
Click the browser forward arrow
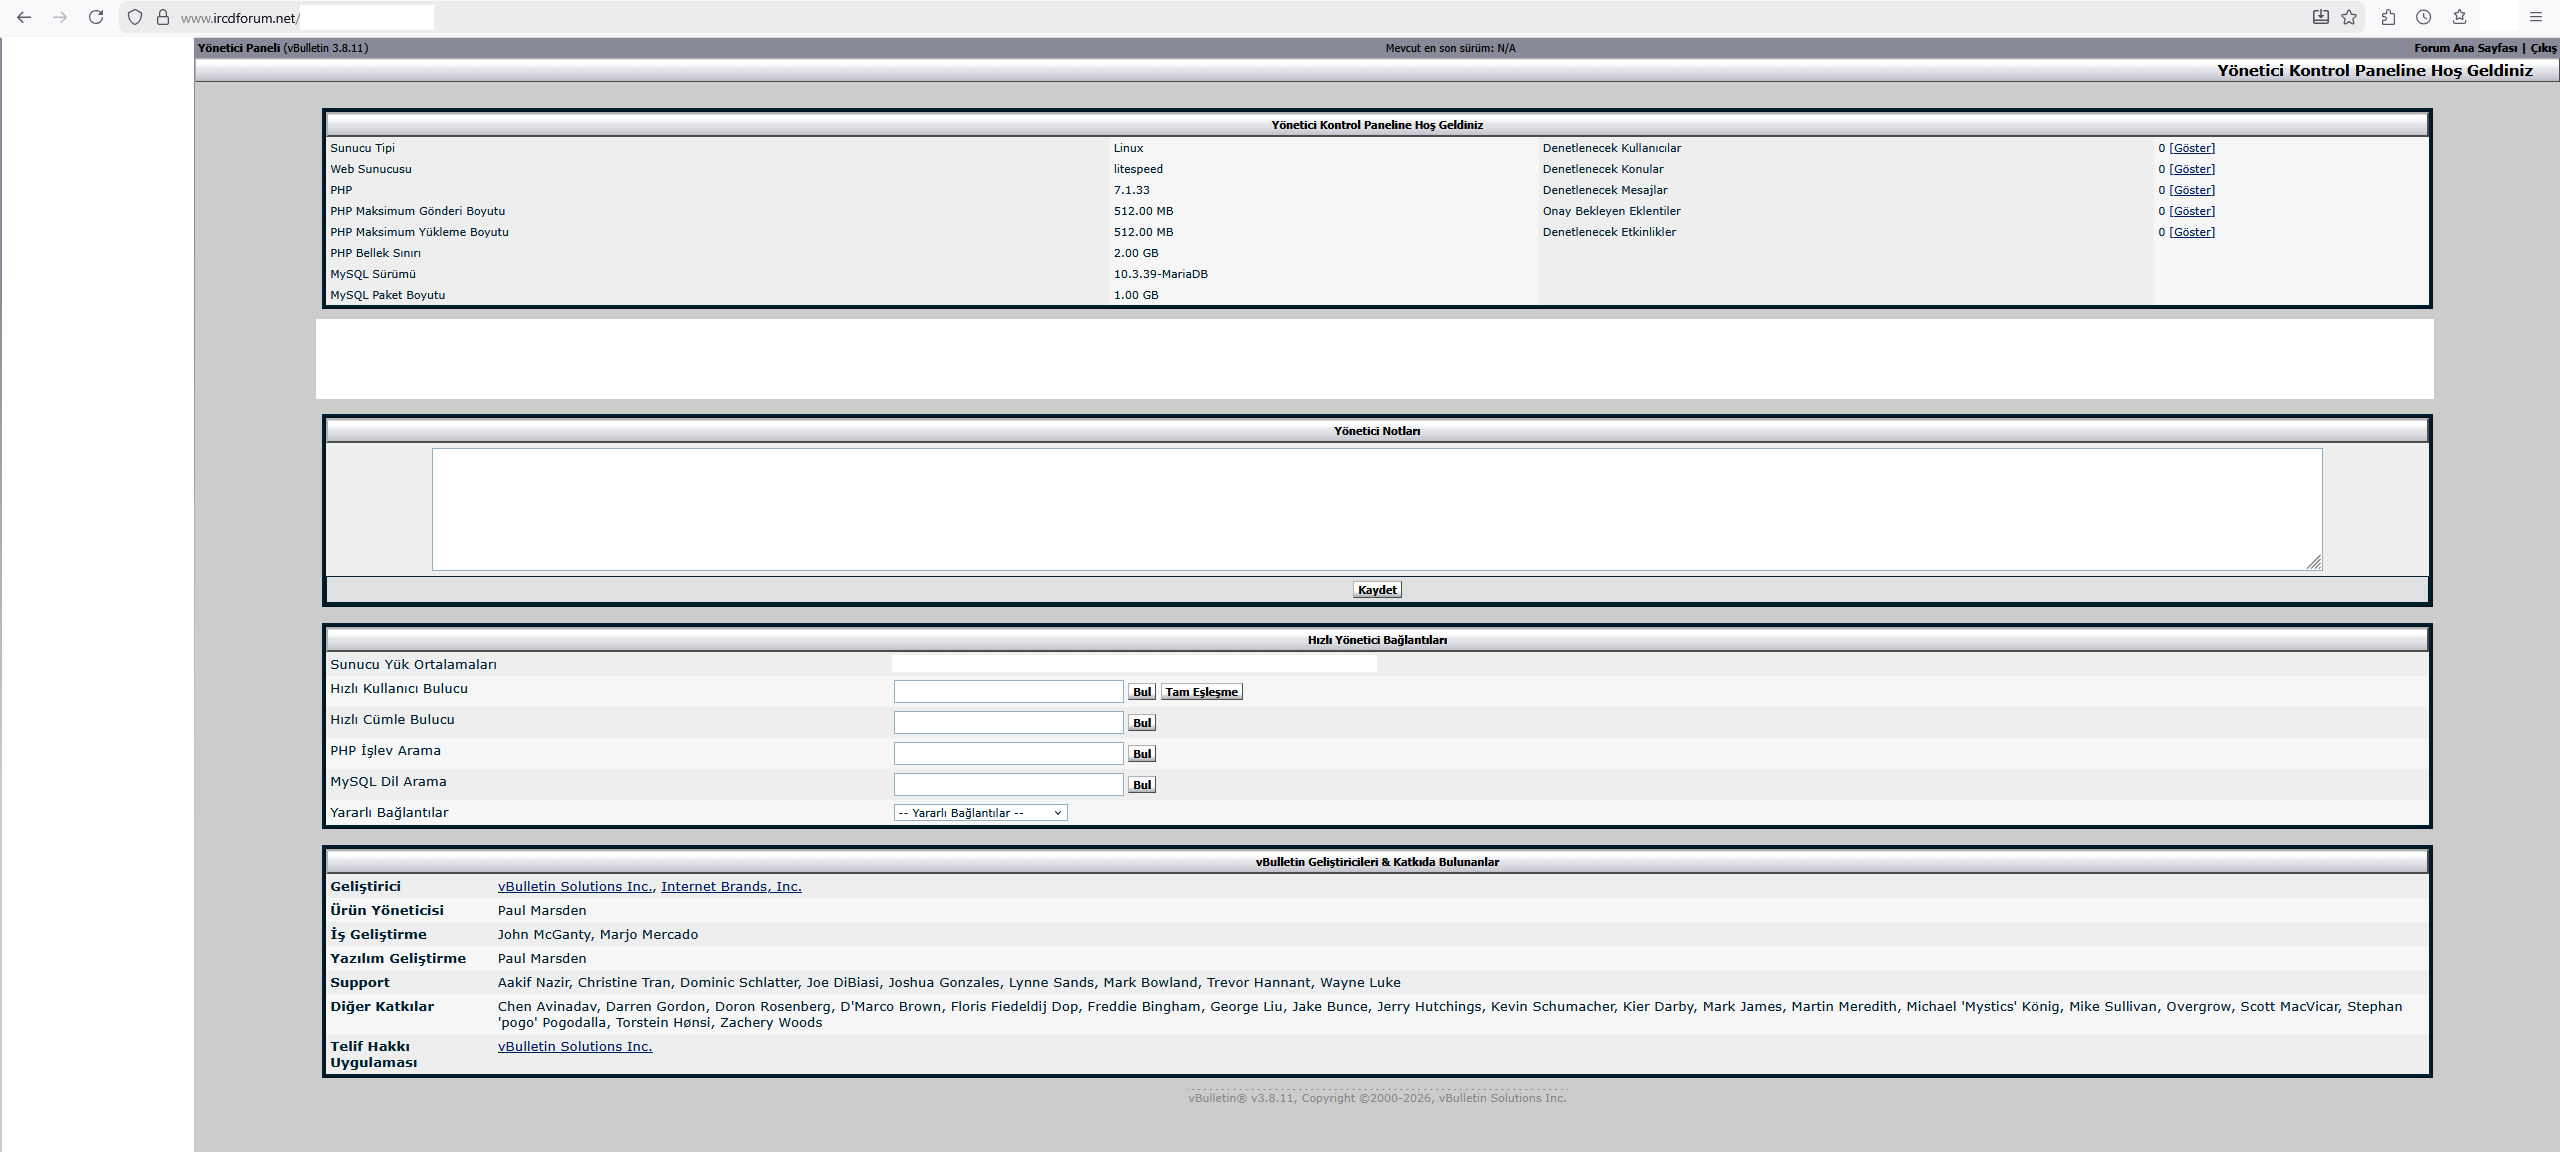click(x=60, y=17)
